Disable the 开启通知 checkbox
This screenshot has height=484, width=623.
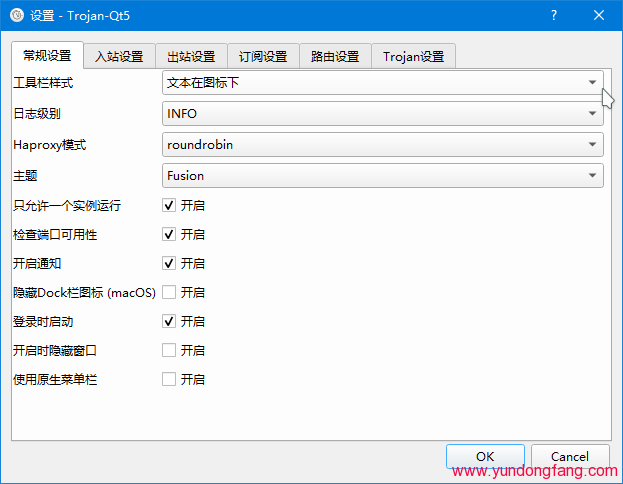click(x=169, y=264)
